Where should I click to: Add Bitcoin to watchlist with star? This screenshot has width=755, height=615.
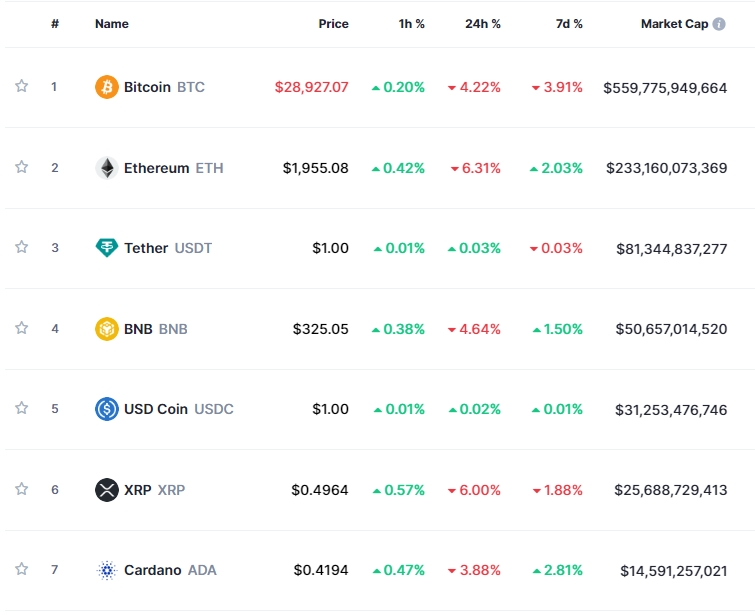21,86
